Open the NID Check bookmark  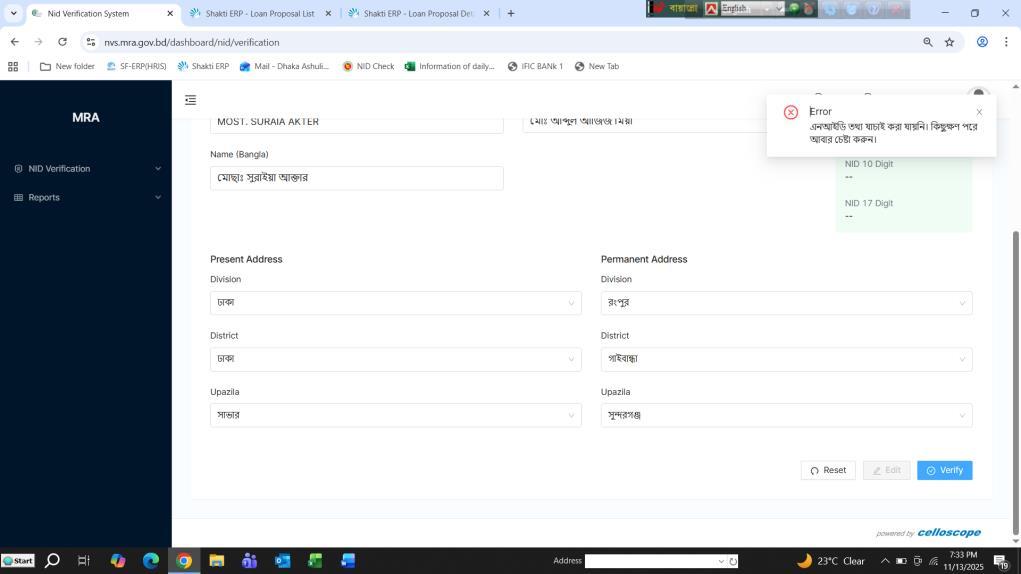click(x=368, y=67)
